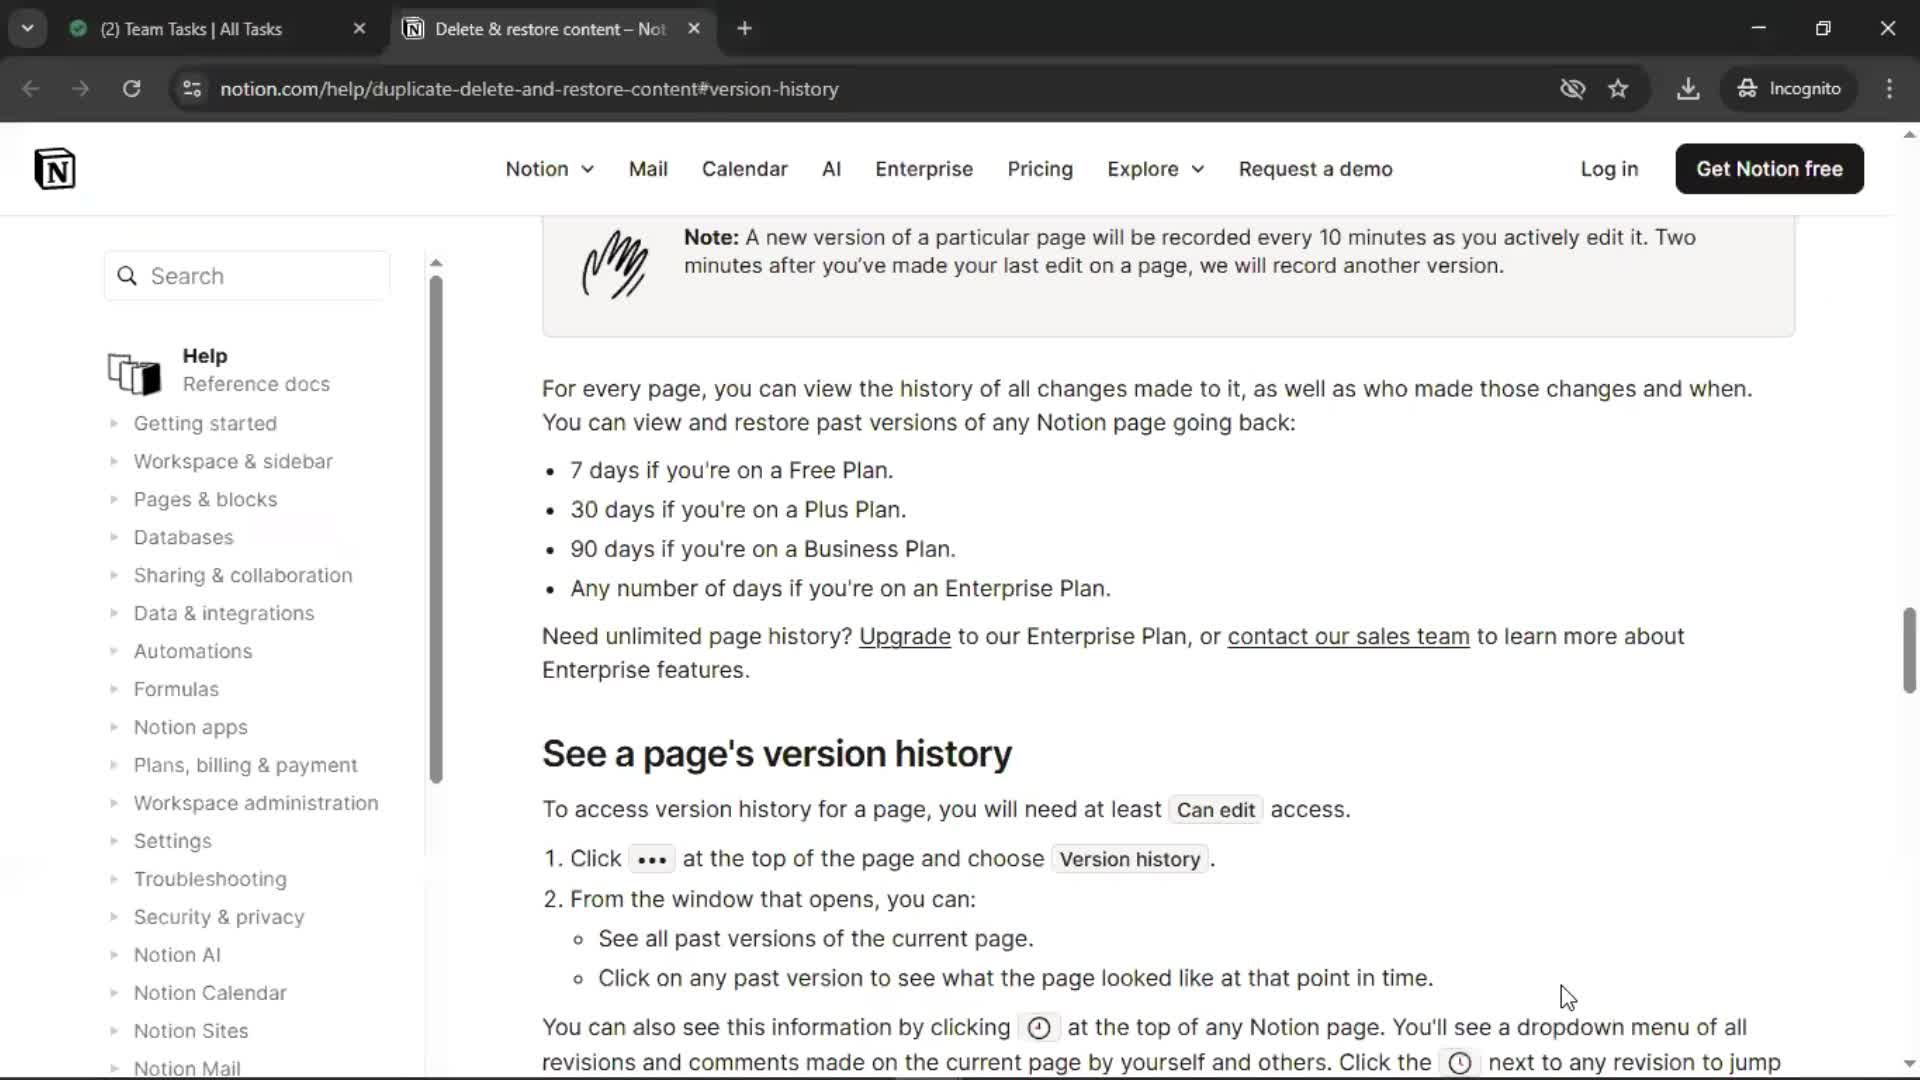Viewport: 1920px width, 1080px height.
Task: Open Security & privacy section
Action: click(x=219, y=918)
